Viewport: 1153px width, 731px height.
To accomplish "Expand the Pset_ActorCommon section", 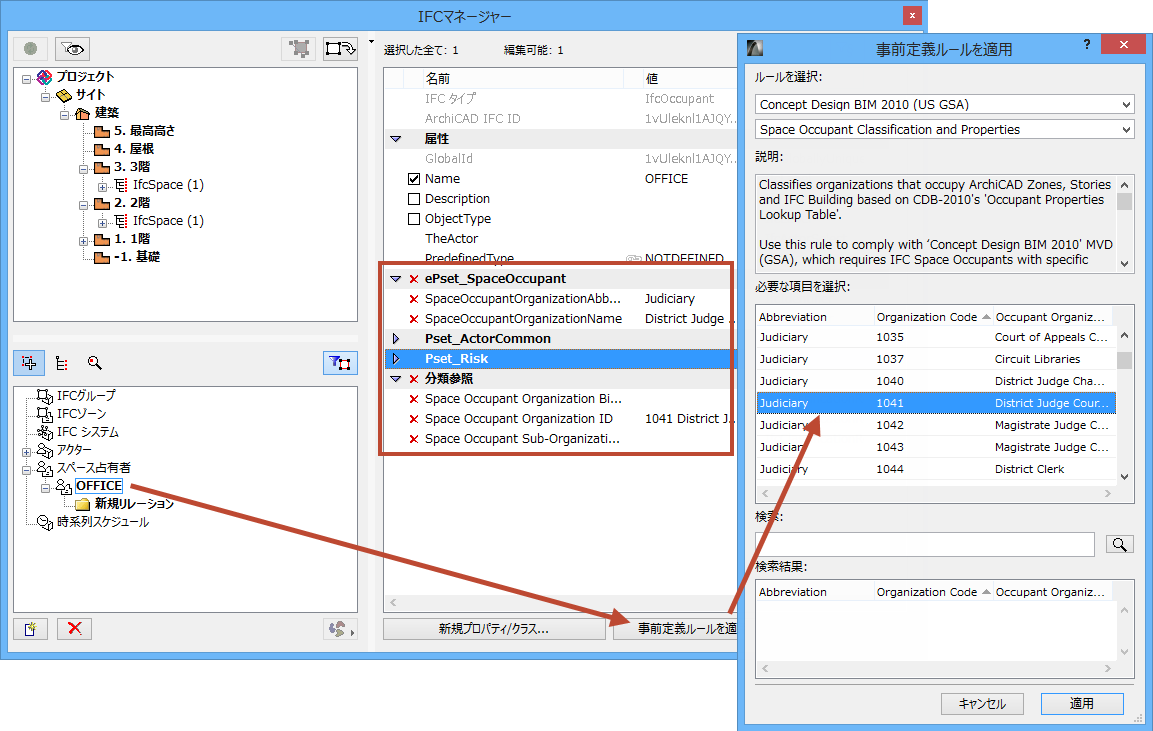I will pos(396,339).
